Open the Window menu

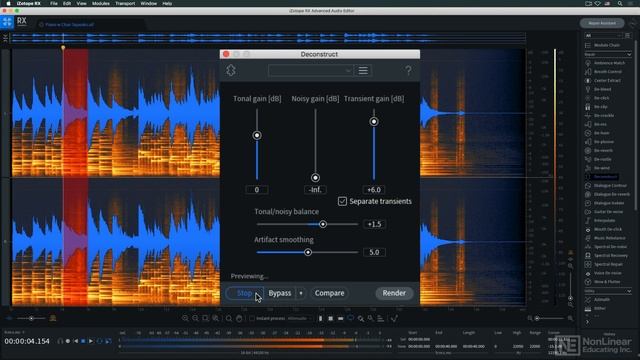[149, 3]
